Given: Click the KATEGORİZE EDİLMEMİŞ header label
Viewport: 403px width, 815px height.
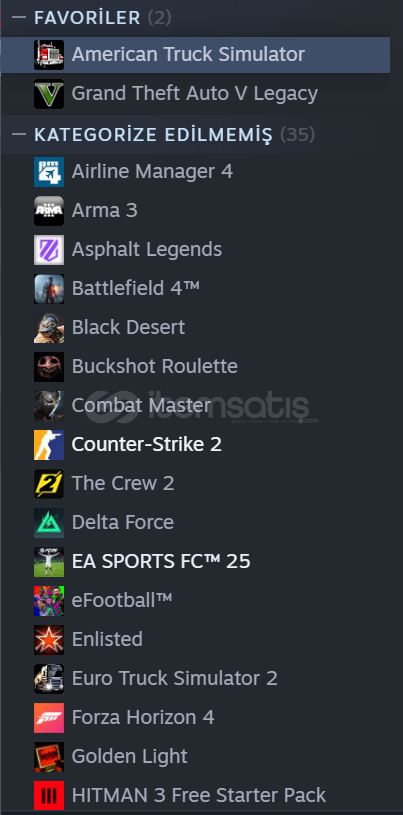Looking at the screenshot, I should tap(153, 135).
